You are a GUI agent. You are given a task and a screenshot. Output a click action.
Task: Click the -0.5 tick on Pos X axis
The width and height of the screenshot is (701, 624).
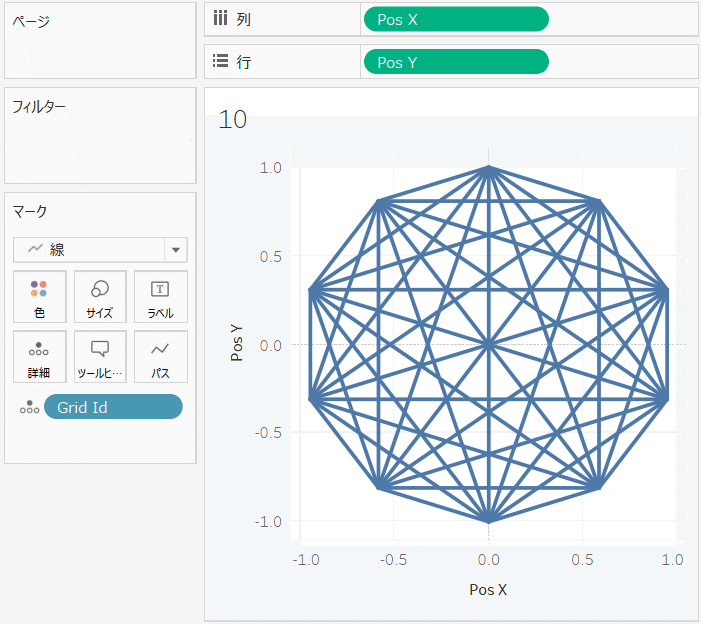(x=393, y=560)
